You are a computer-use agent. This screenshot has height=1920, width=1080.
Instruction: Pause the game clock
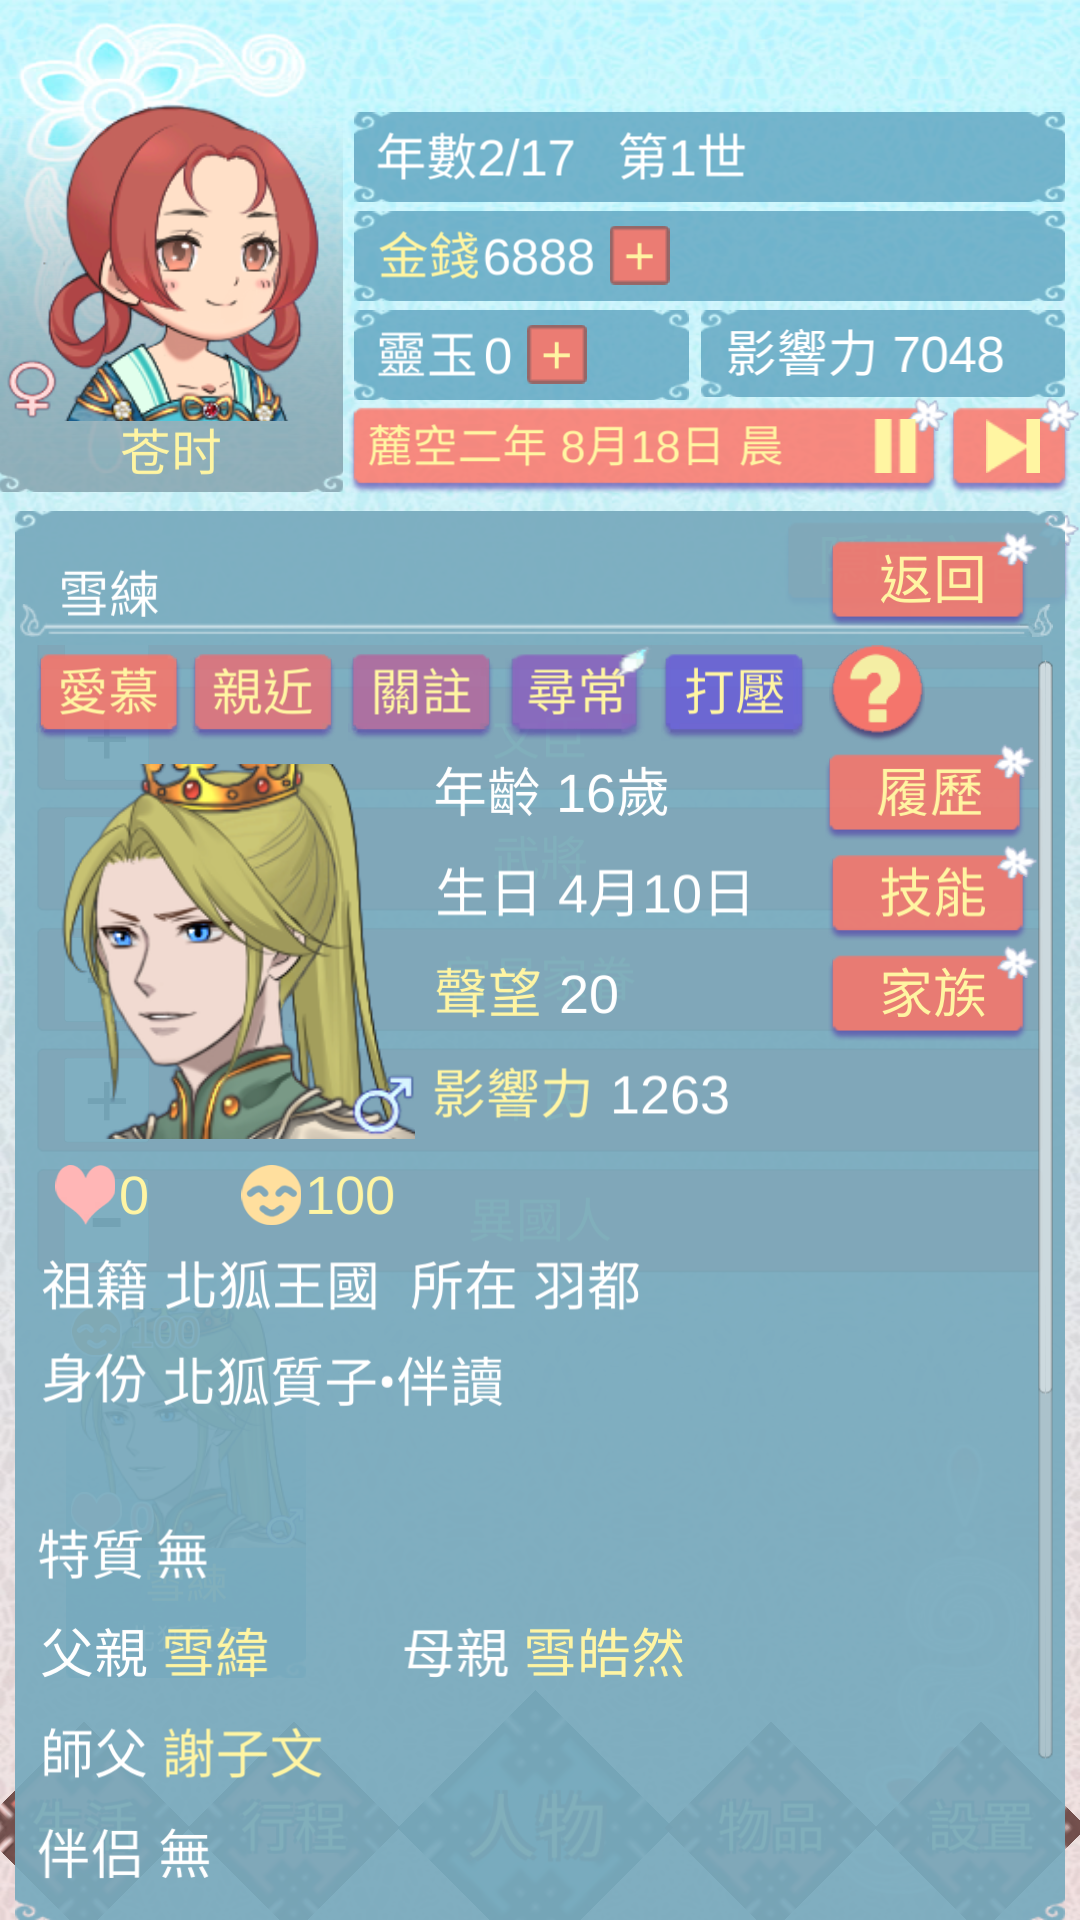coord(896,446)
